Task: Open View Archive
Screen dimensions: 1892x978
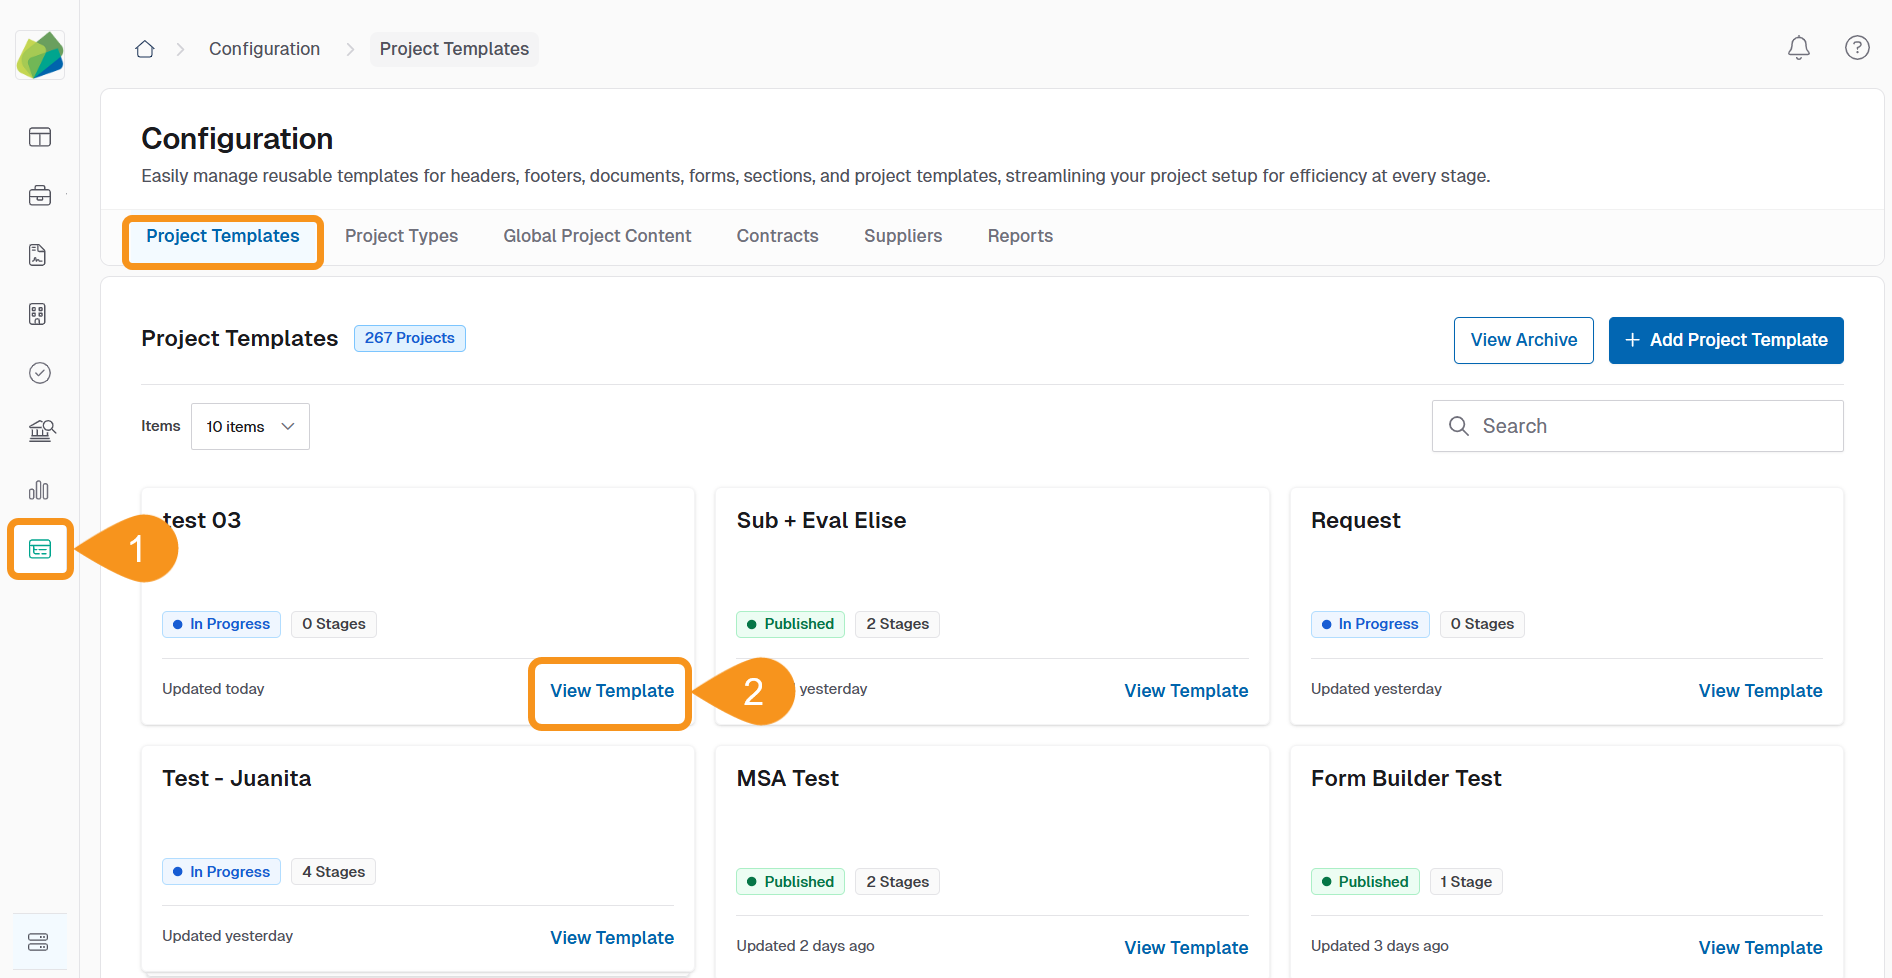Action: point(1523,340)
